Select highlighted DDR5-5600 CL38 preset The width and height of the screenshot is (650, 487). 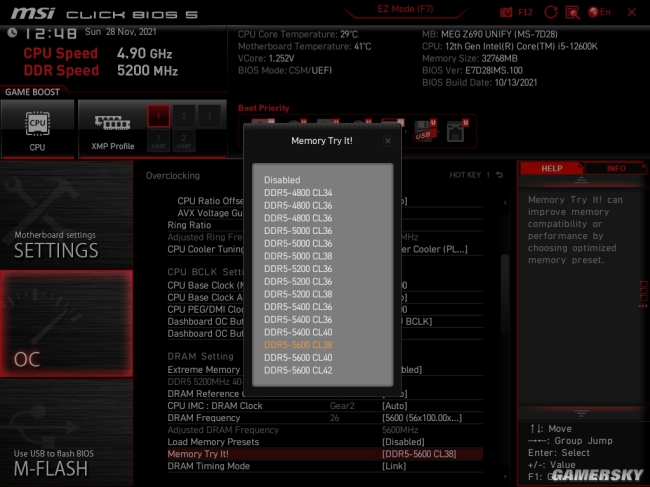[x=298, y=345]
